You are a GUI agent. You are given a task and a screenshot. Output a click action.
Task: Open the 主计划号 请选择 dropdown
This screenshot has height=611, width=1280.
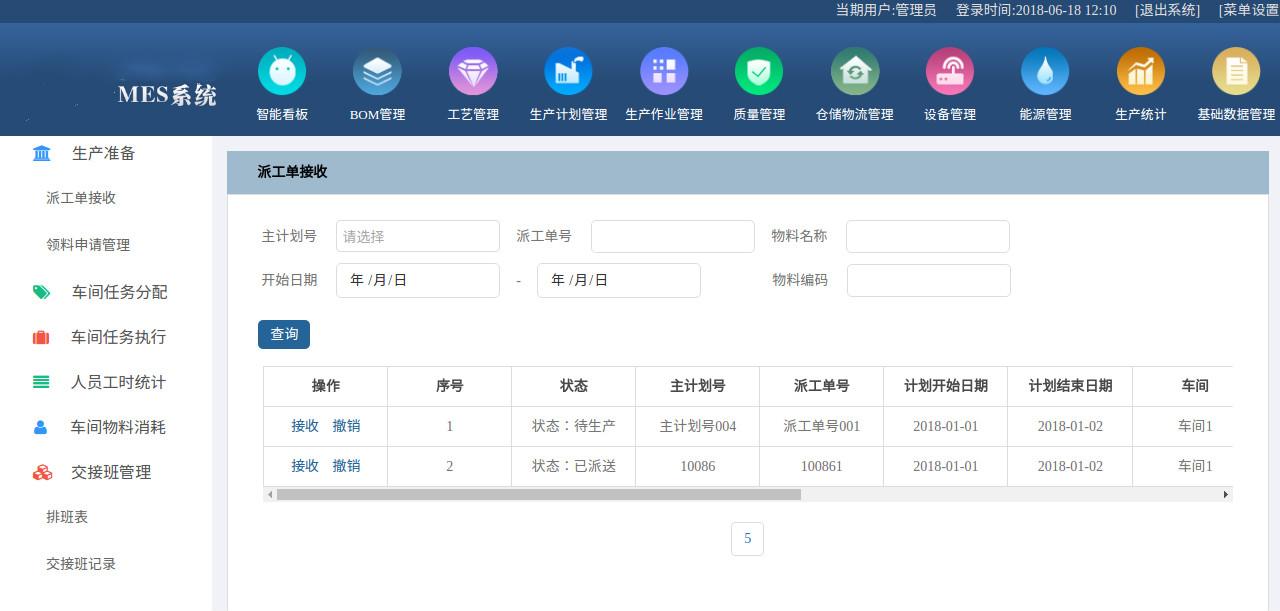pyautogui.click(x=417, y=236)
